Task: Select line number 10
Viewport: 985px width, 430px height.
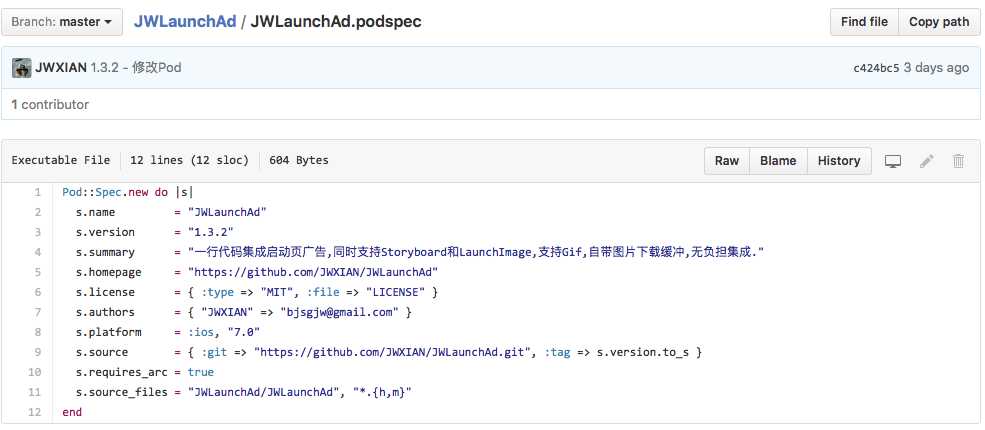Action: [35, 372]
